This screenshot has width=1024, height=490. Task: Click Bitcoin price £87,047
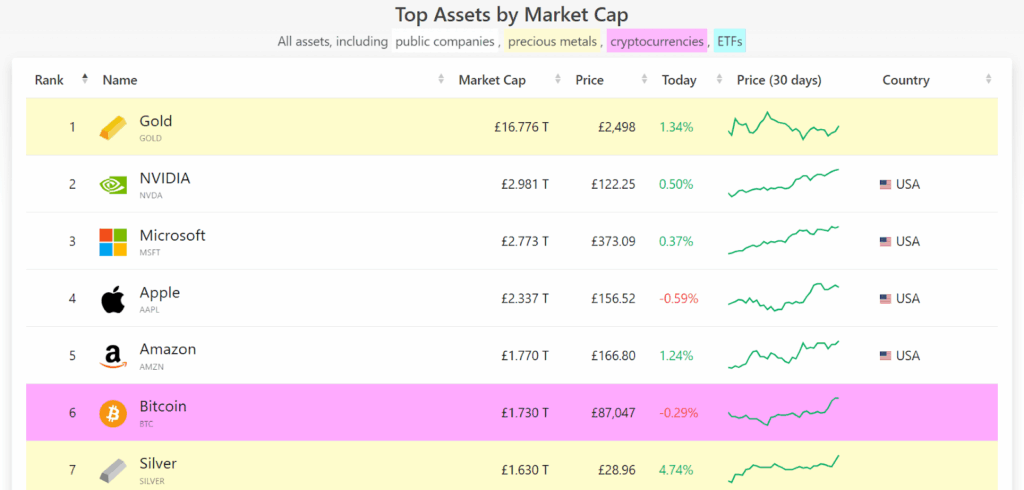613,414
